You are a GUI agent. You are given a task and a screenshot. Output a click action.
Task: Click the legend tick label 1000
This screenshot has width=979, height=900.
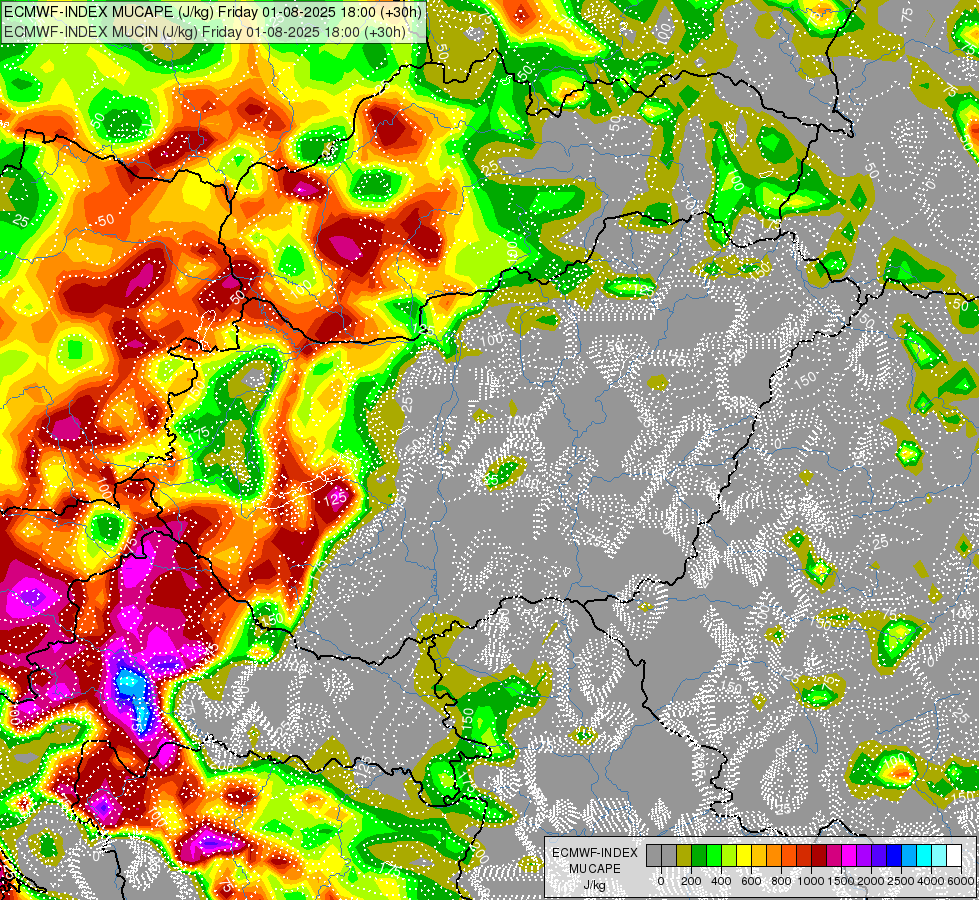pyautogui.click(x=812, y=881)
